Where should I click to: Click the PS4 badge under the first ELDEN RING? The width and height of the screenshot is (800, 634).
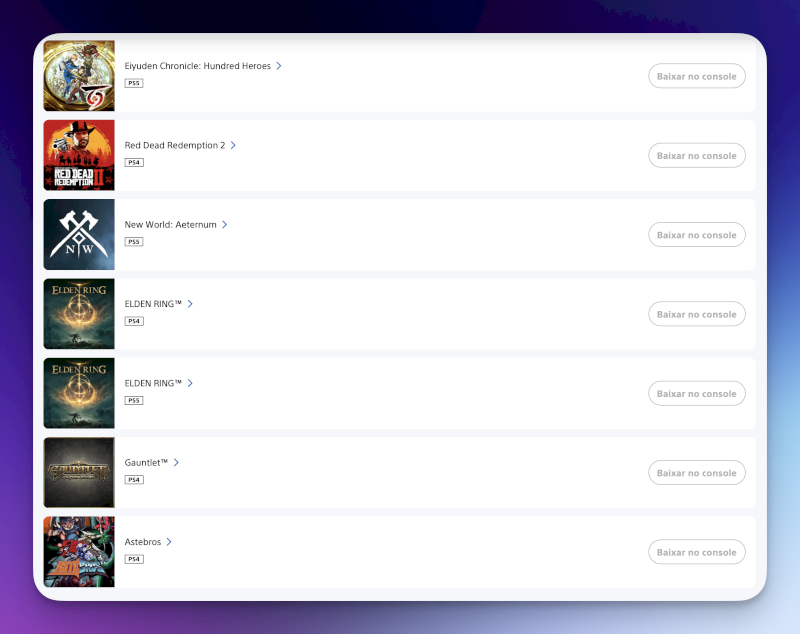(134, 321)
